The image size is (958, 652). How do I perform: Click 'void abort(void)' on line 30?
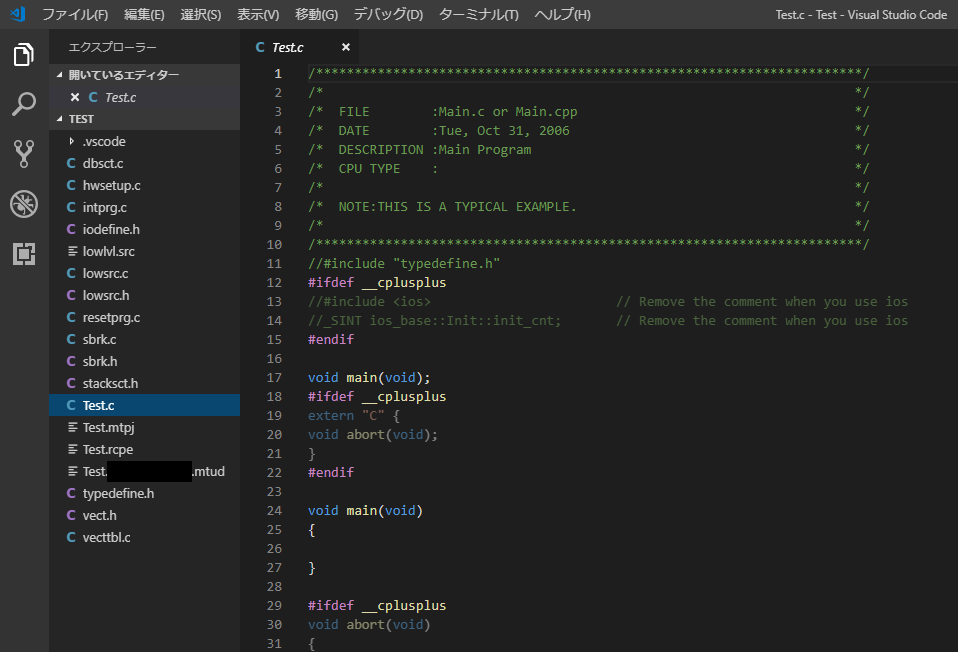tap(369, 625)
